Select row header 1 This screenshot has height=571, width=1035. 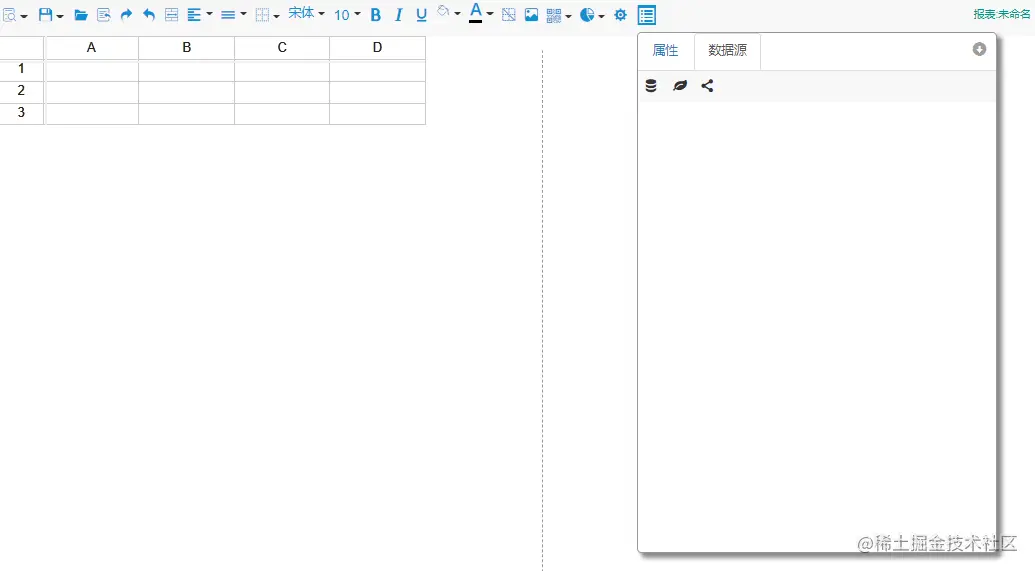(21, 69)
